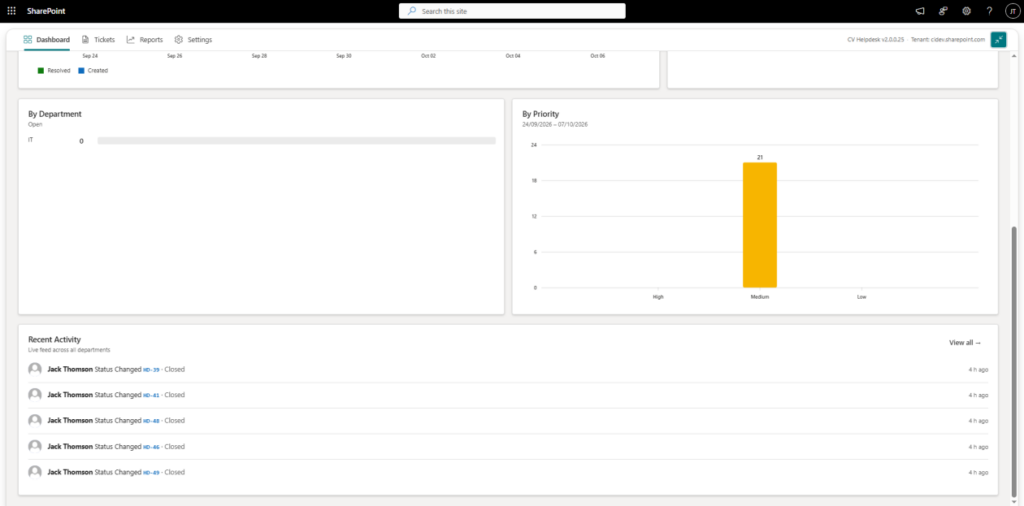
Task: Click the bar value label 21
Action: click(x=760, y=157)
